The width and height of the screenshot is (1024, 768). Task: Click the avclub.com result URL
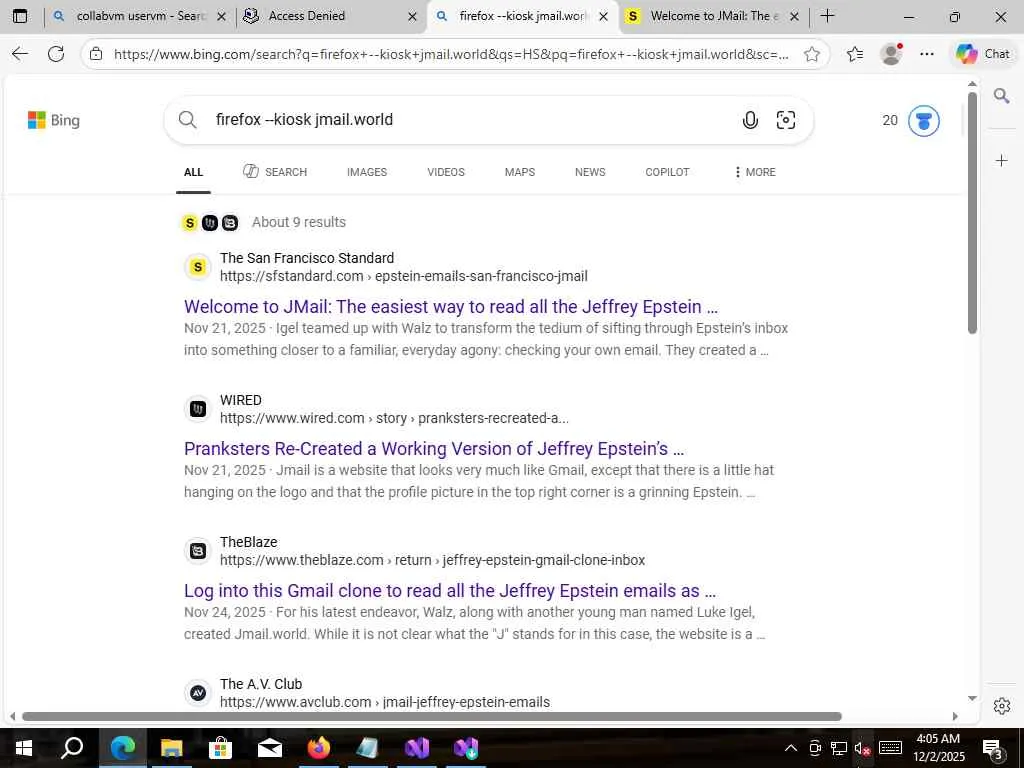385,702
